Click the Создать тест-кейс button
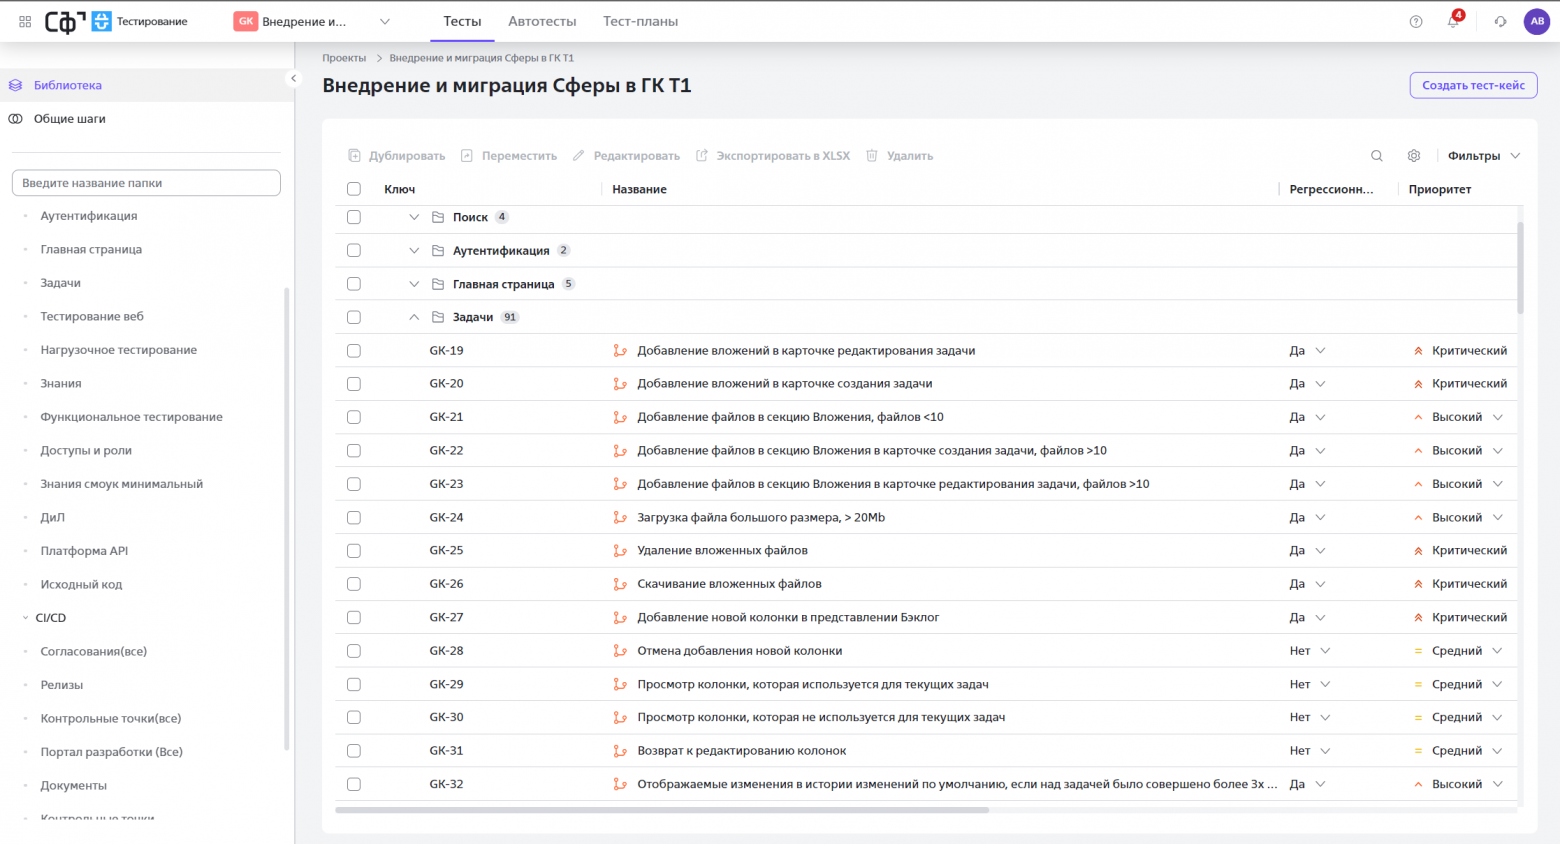The image size is (1560, 844). (x=1473, y=85)
